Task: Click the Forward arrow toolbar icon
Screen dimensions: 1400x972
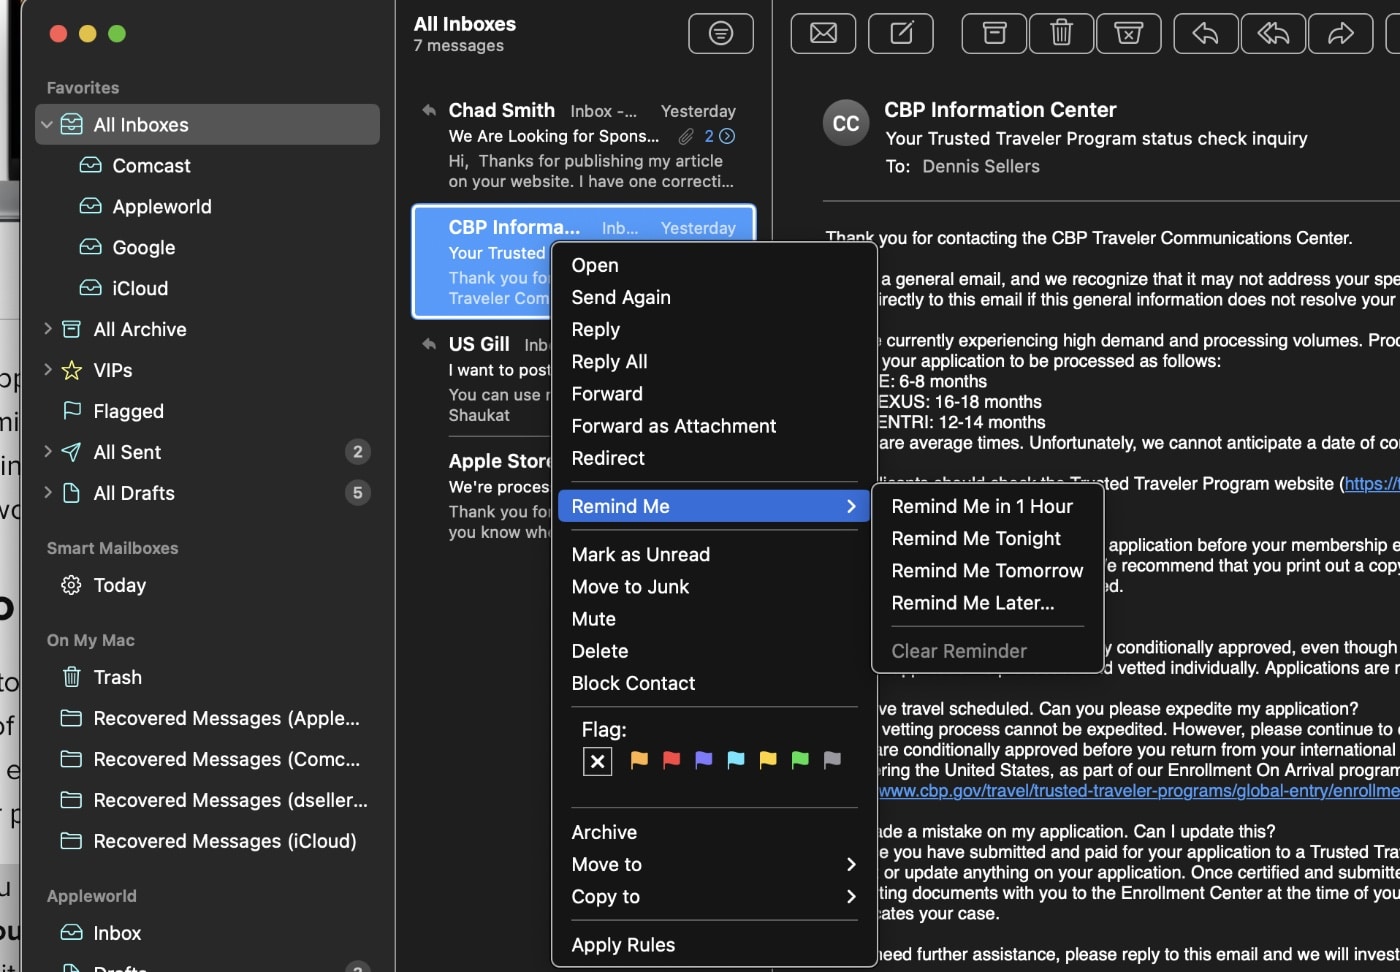Action: point(1340,34)
